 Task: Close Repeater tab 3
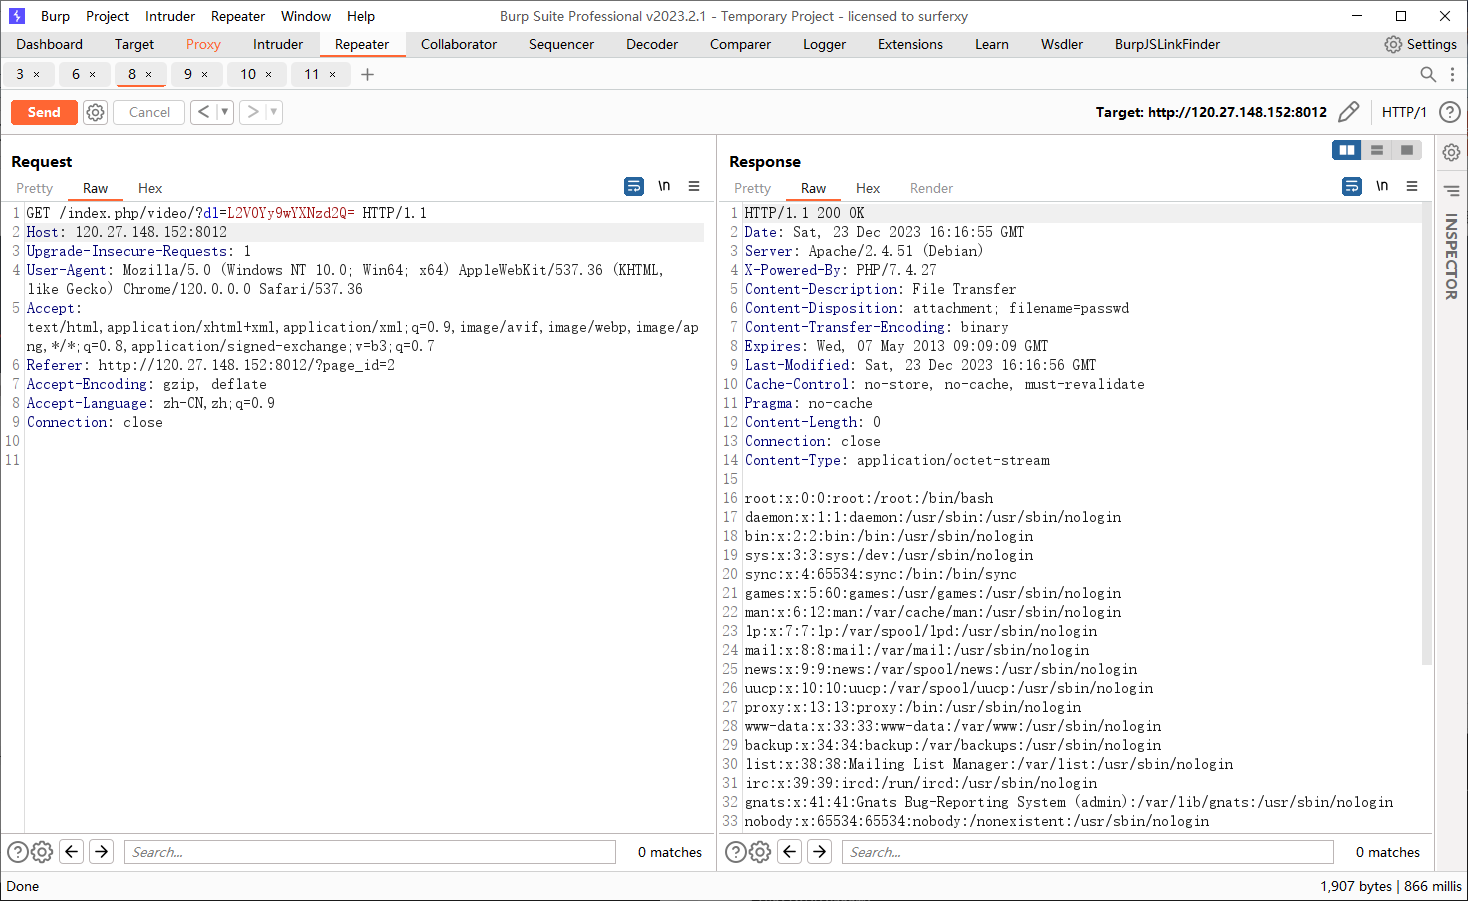point(37,75)
